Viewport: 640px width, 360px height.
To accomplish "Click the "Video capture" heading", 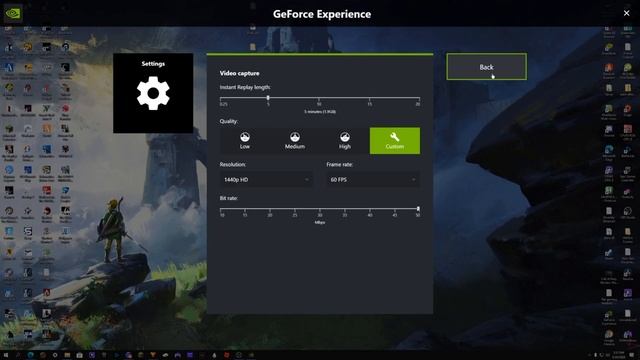I will (x=240, y=73).
